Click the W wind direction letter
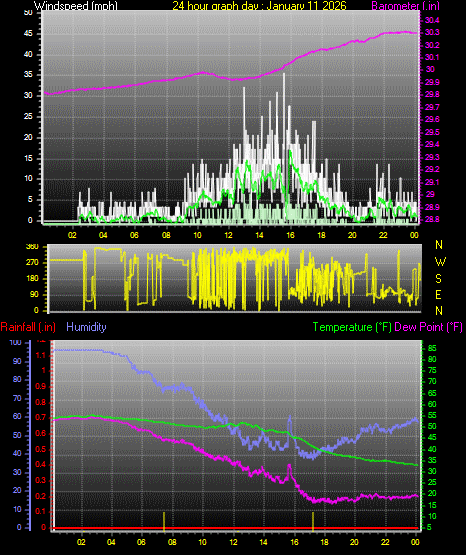466x555 pixels. pyautogui.click(x=440, y=262)
